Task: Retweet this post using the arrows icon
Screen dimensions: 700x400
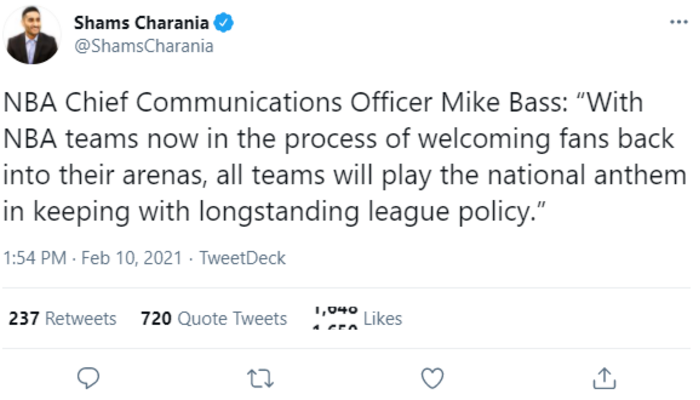Action: pyautogui.click(x=260, y=377)
